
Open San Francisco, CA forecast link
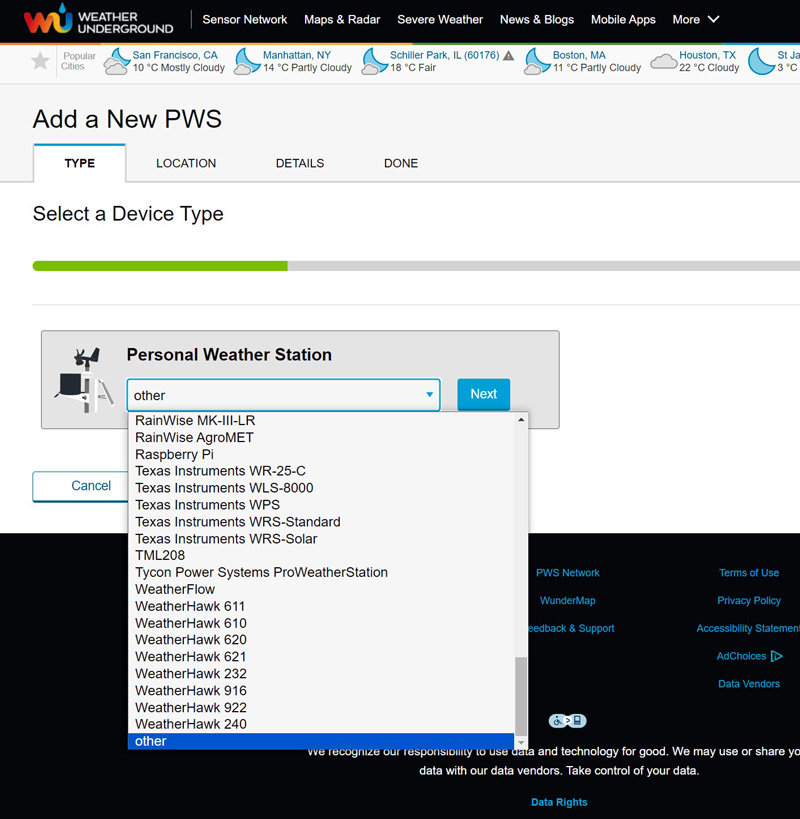pos(175,55)
